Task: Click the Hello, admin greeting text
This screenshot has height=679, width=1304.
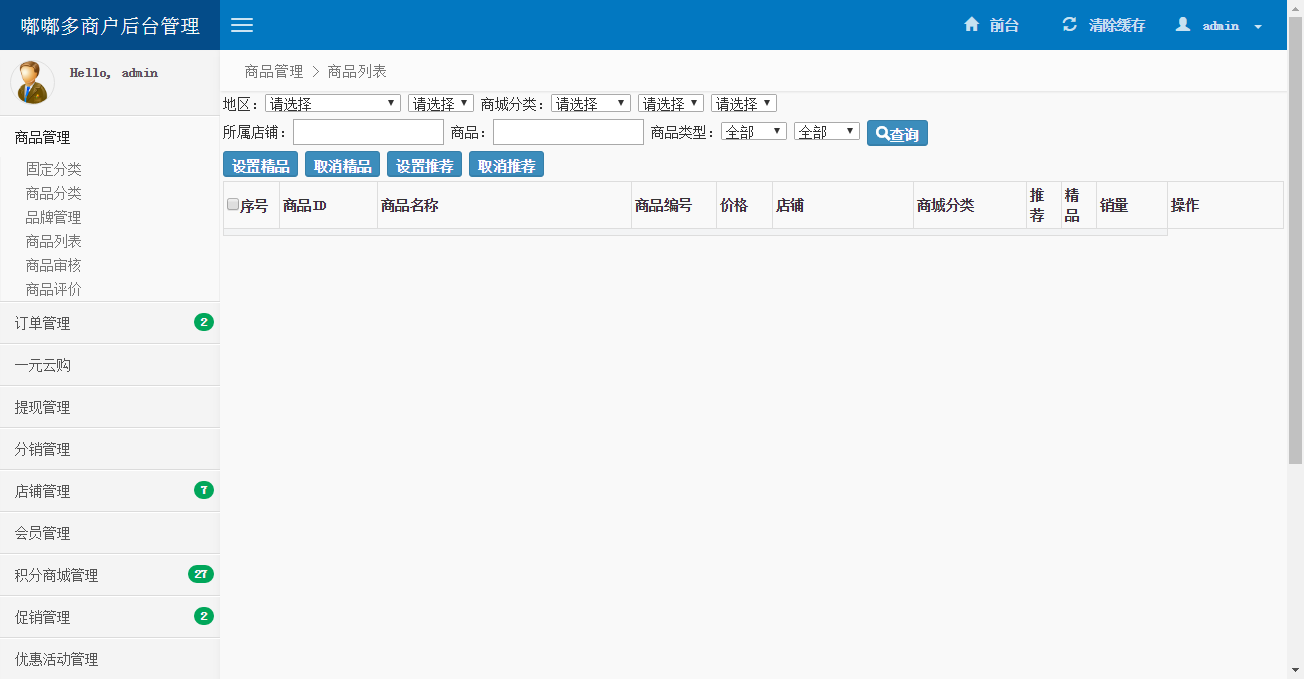Action: (x=114, y=73)
